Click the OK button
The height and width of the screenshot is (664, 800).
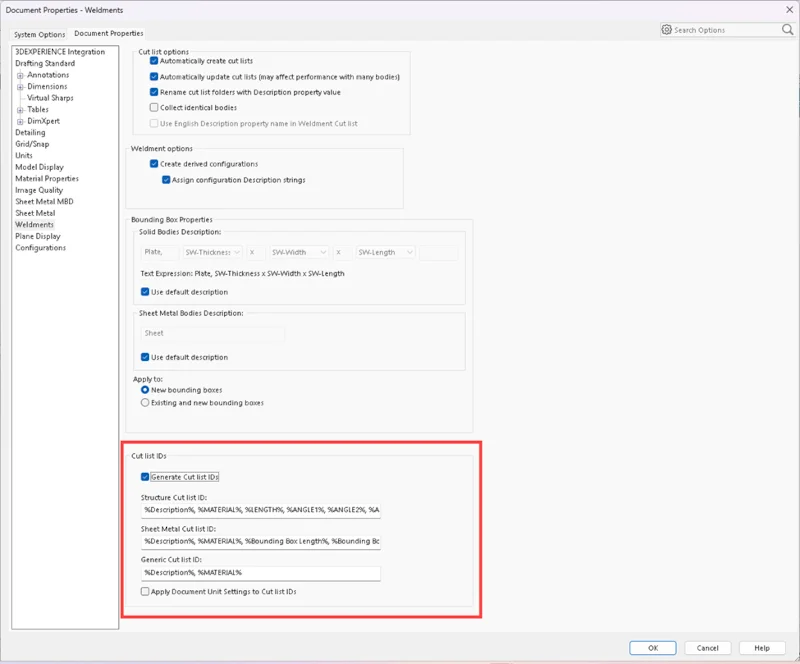coord(653,648)
